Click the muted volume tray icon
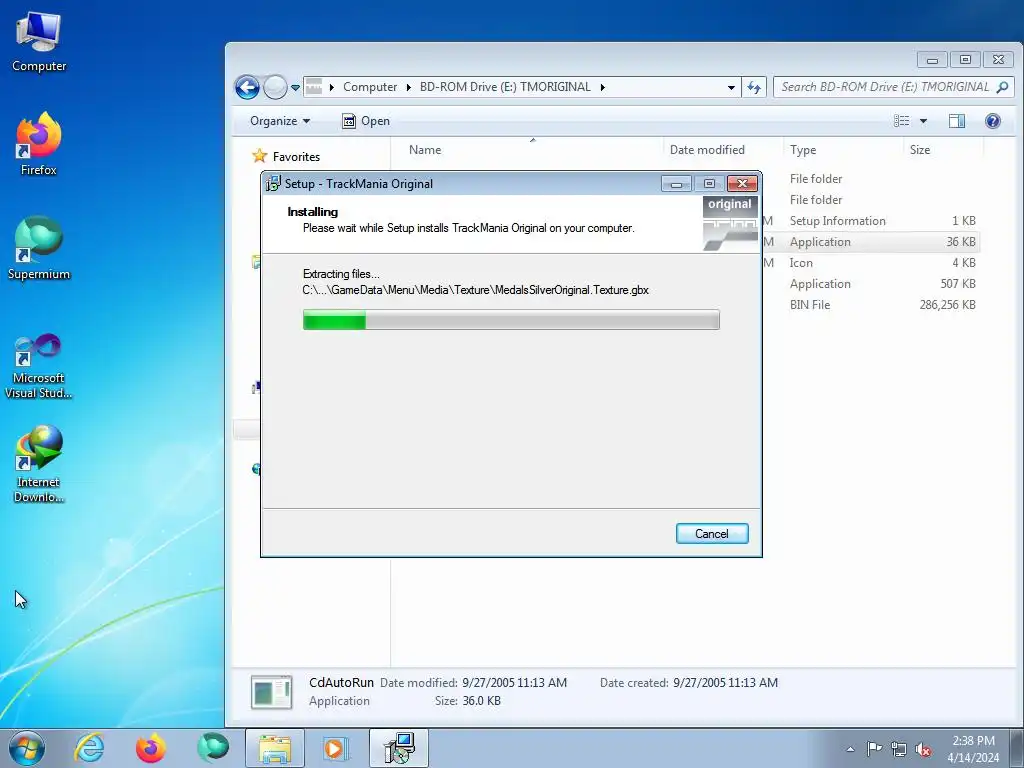This screenshot has height=768, width=1024. (x=923, y=749)
